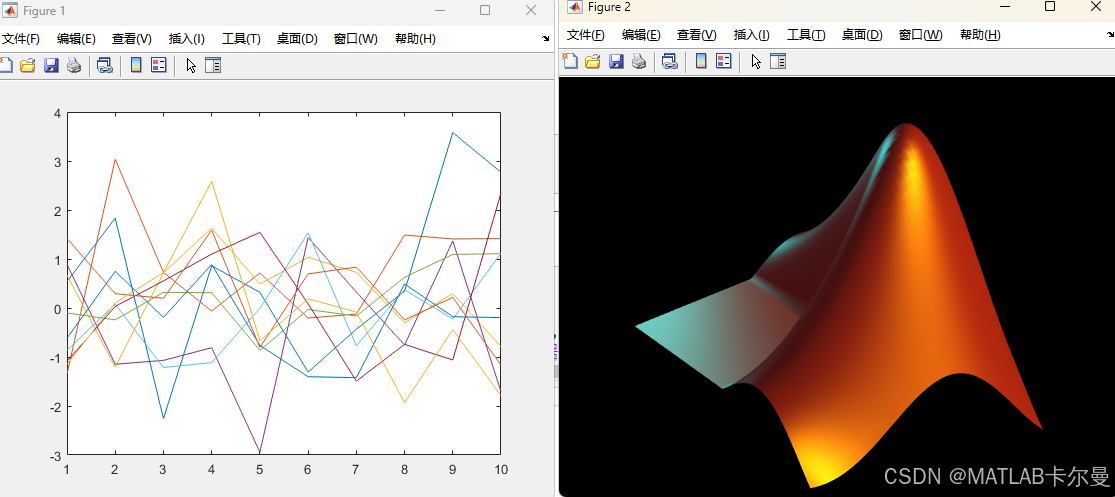Insert a colorbar in Figure 1
The image size is (1115, 497).
tap(137, 65)
